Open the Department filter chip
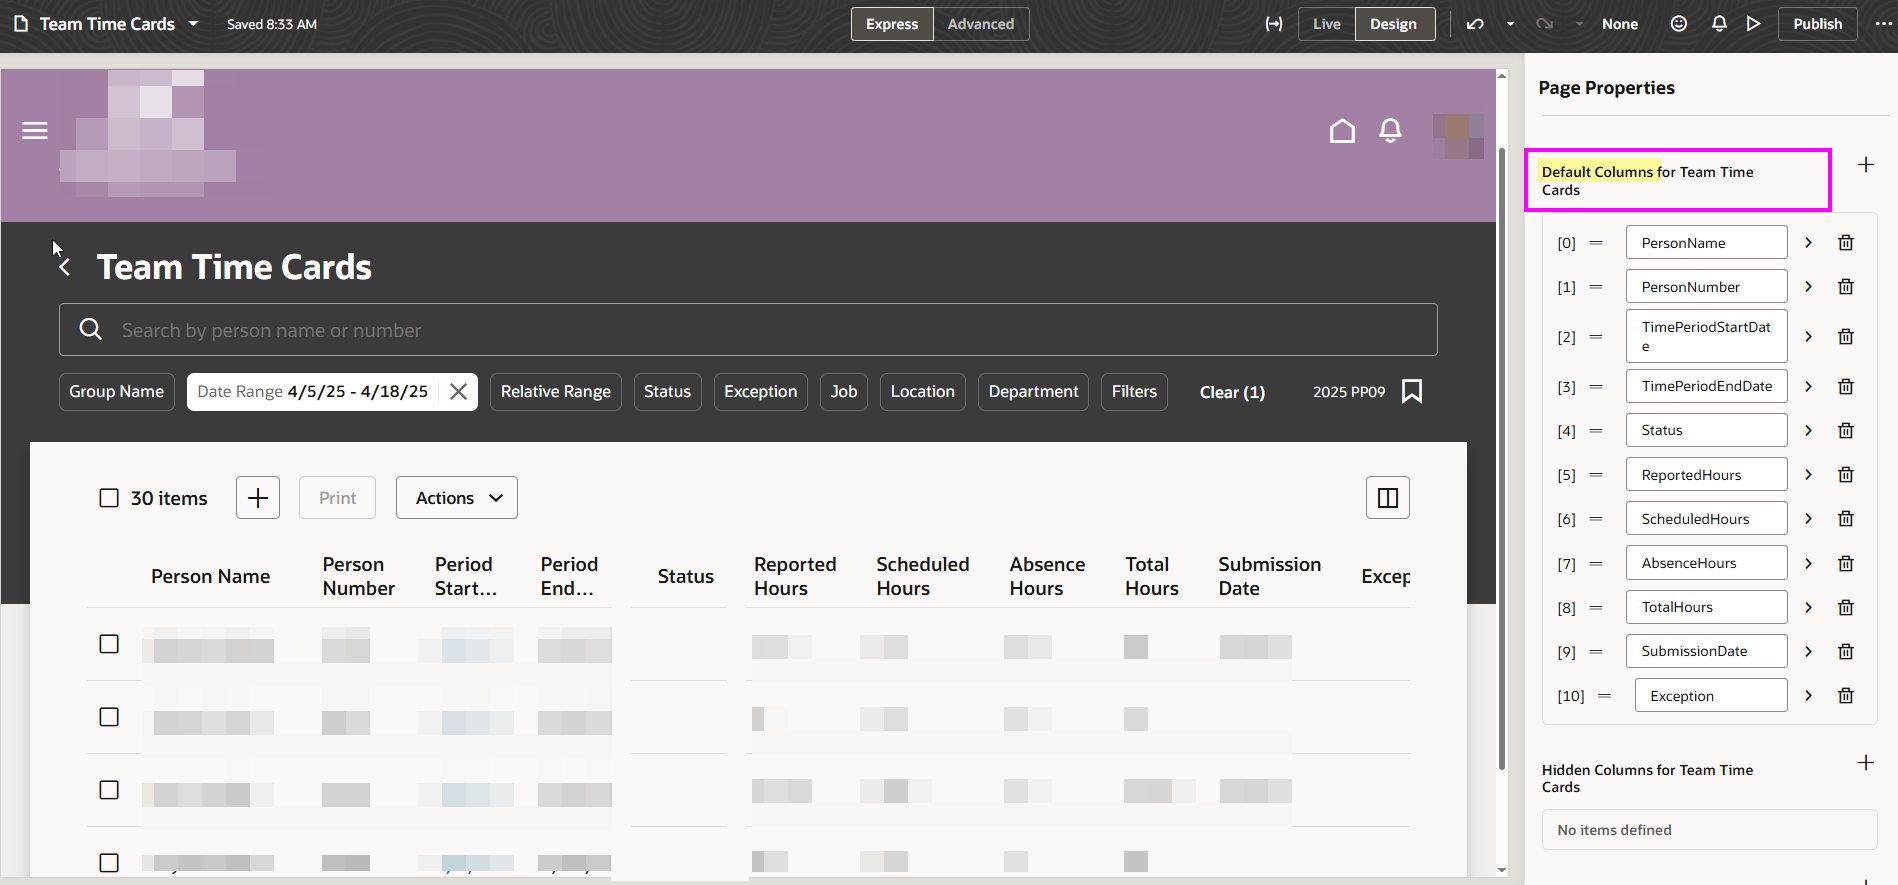 1033,392
